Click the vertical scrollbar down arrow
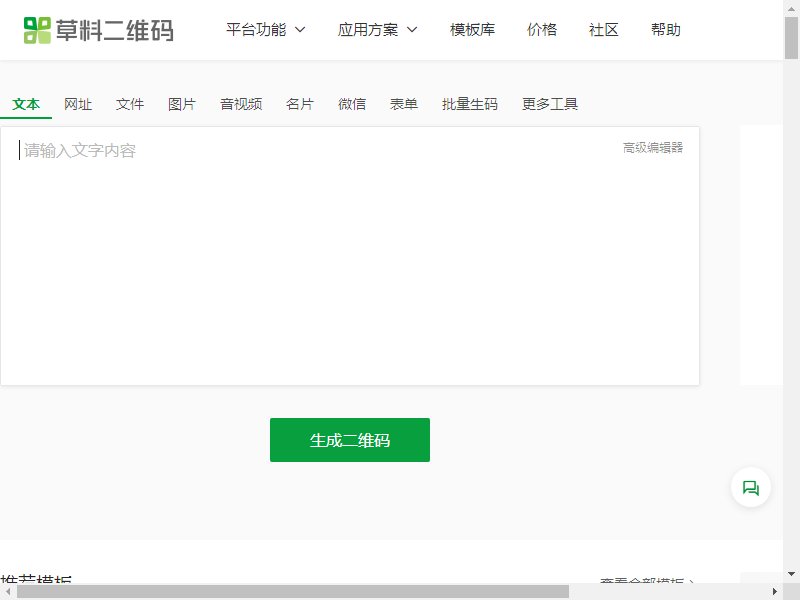 click(x=791, y=574)
